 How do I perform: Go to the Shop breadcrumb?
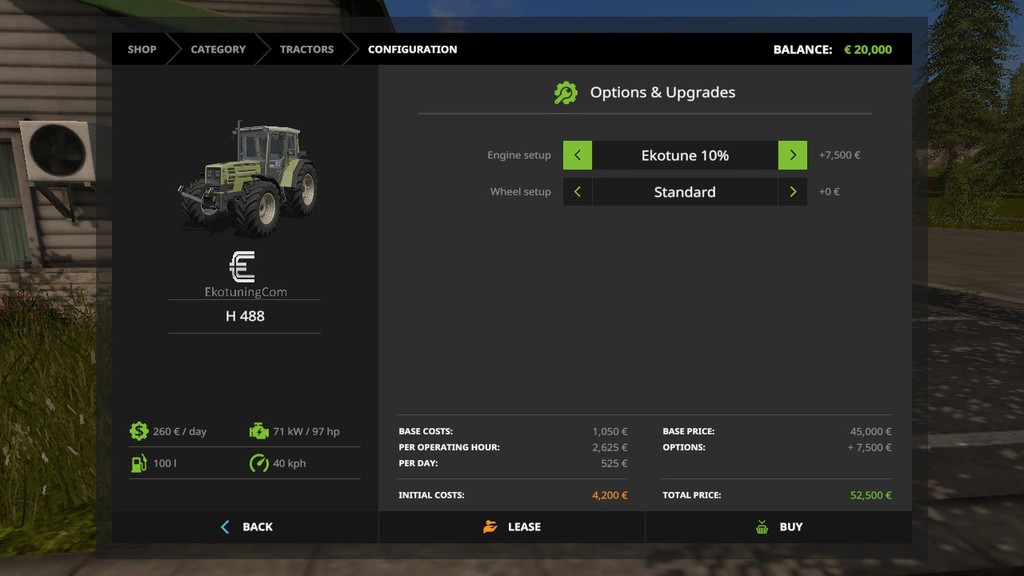coord(142,49)
